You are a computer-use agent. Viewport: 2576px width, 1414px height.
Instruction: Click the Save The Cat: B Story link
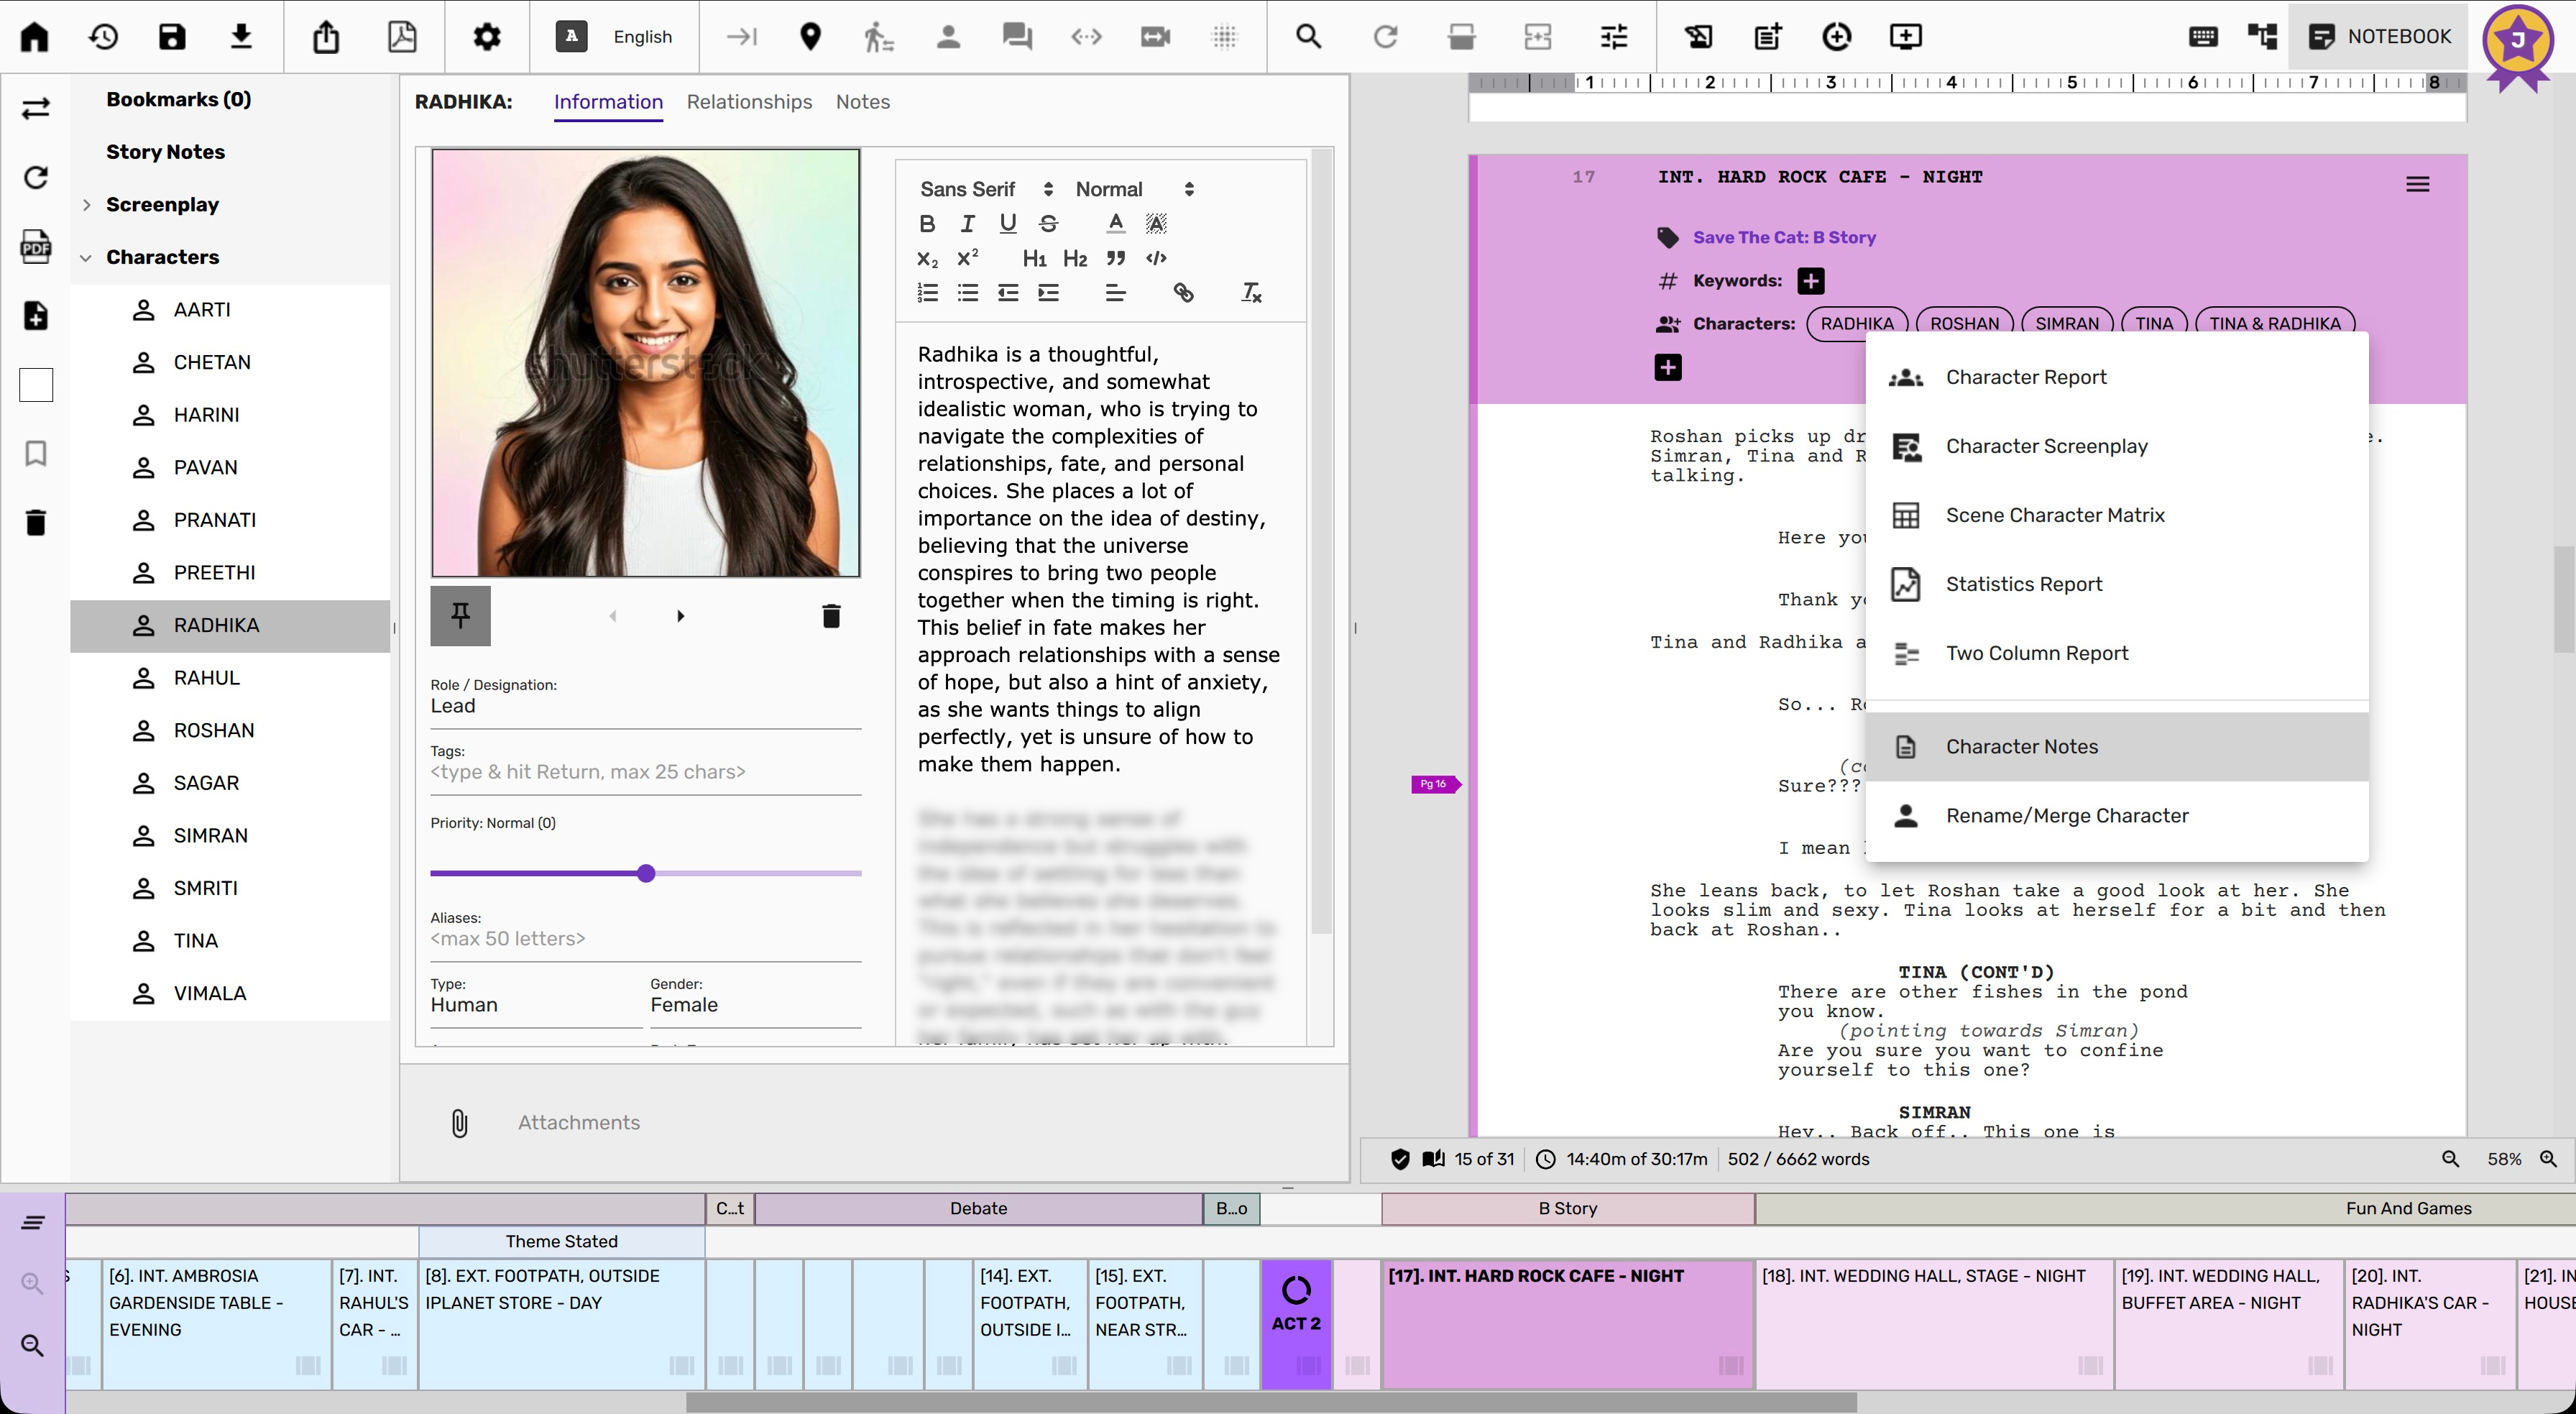pos(1784,238)
